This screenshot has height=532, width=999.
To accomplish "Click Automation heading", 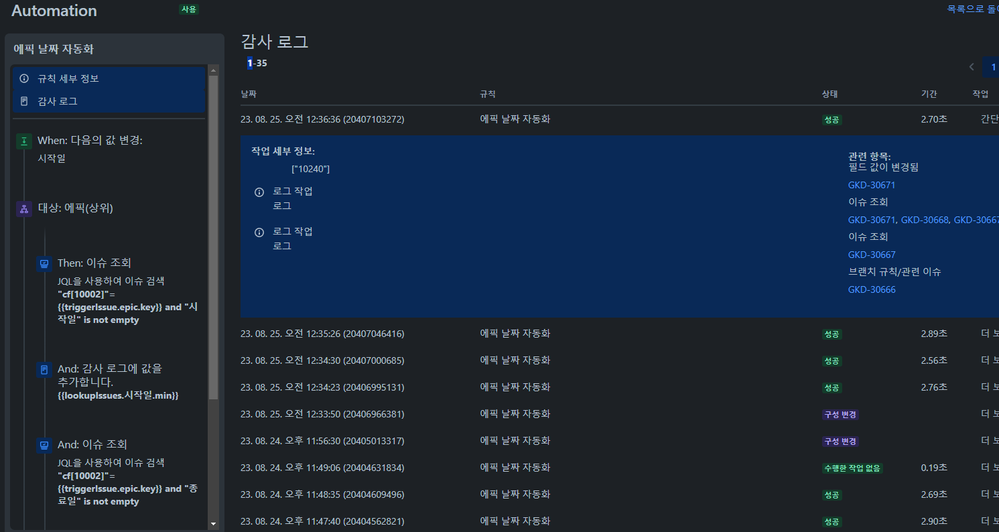I will click(x=54, y=11).
